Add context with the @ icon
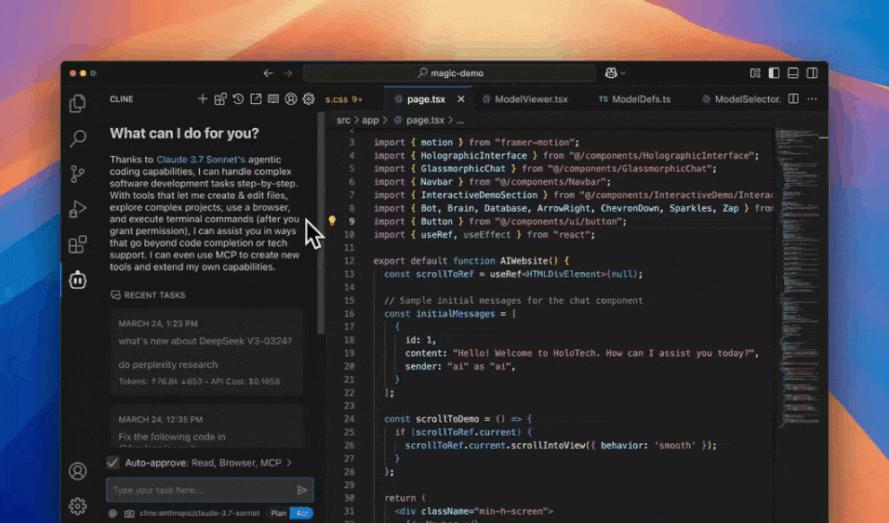Image resolution: width=889 pixels, height=523 pixels. pyautogui.click(x=113, y=513)
